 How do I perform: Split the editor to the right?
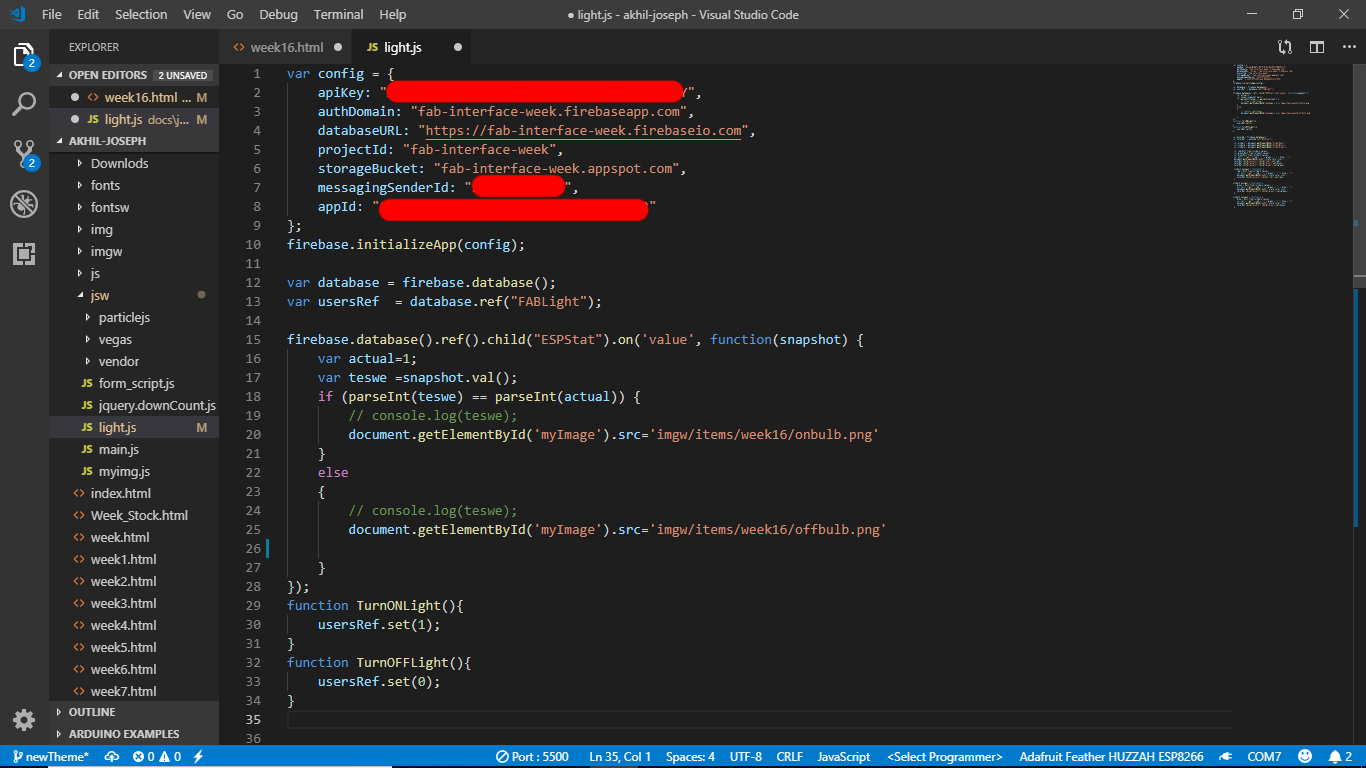tap(1317, 47)
